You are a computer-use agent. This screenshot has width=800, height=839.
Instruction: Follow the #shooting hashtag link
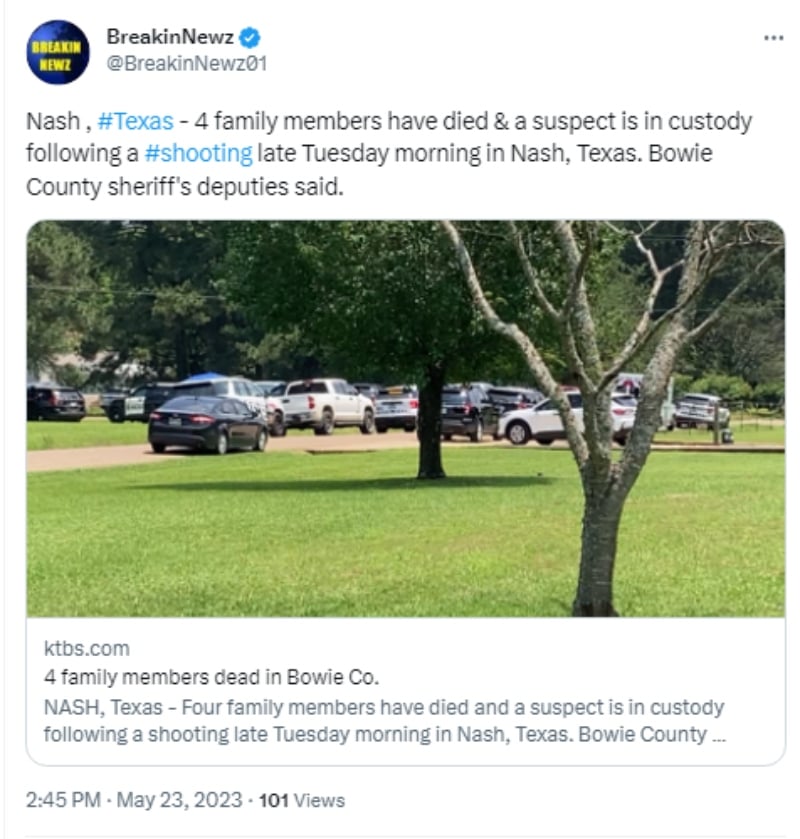199,154
